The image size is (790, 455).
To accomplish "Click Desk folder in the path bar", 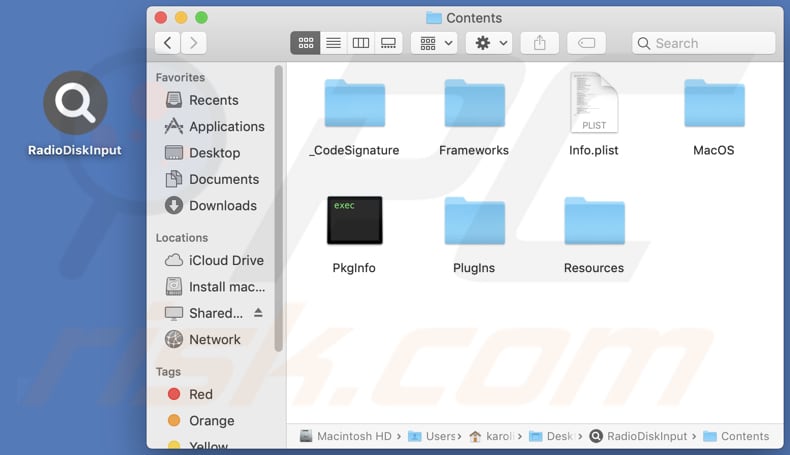I will [551, 436].
